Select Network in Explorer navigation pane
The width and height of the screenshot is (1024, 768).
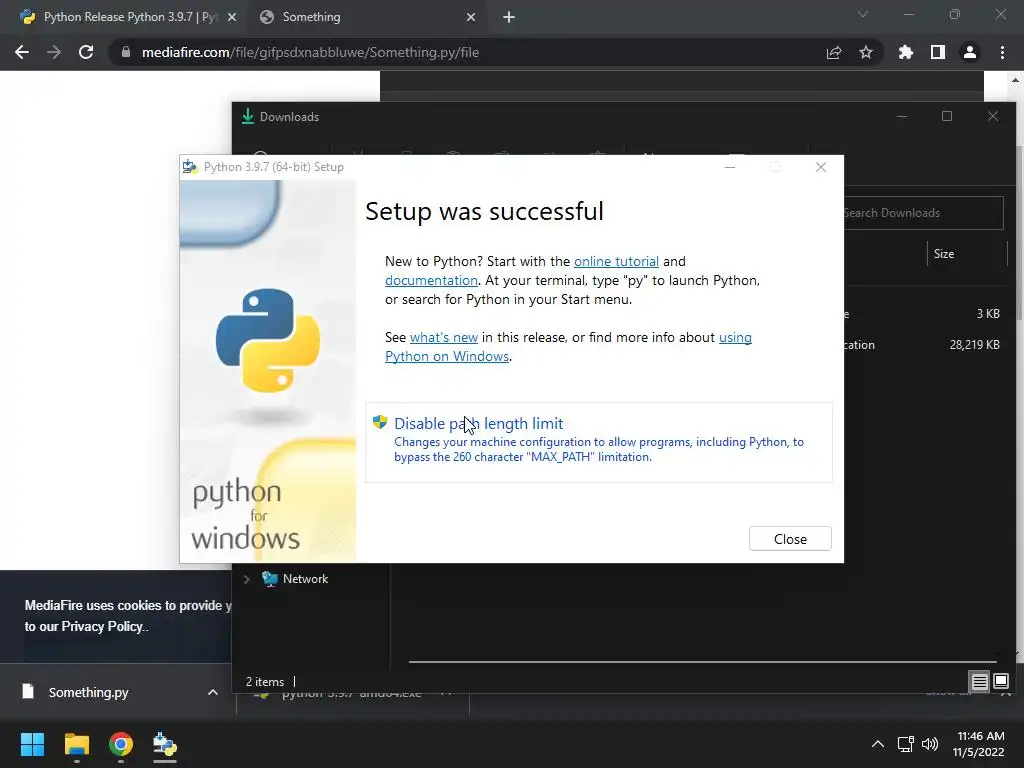point(305,579)
